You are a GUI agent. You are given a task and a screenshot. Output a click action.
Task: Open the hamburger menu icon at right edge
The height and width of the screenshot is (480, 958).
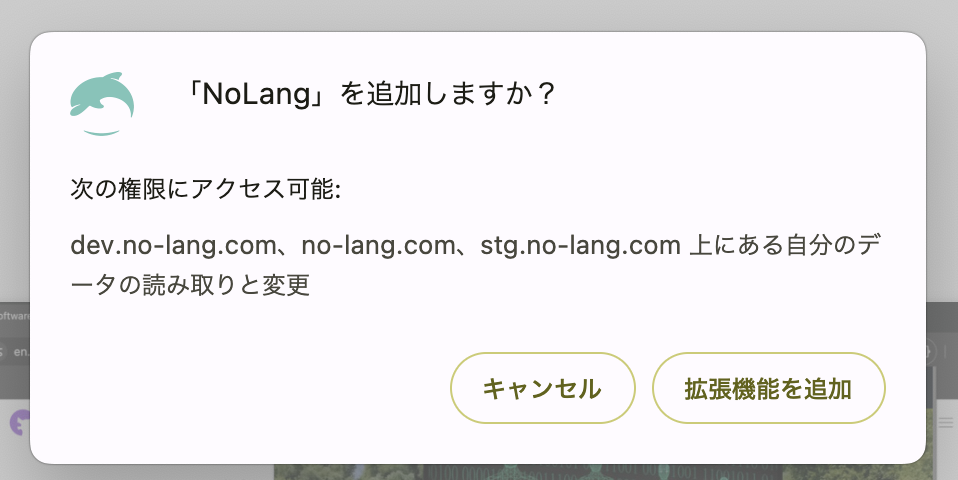[x=945, y=422]
